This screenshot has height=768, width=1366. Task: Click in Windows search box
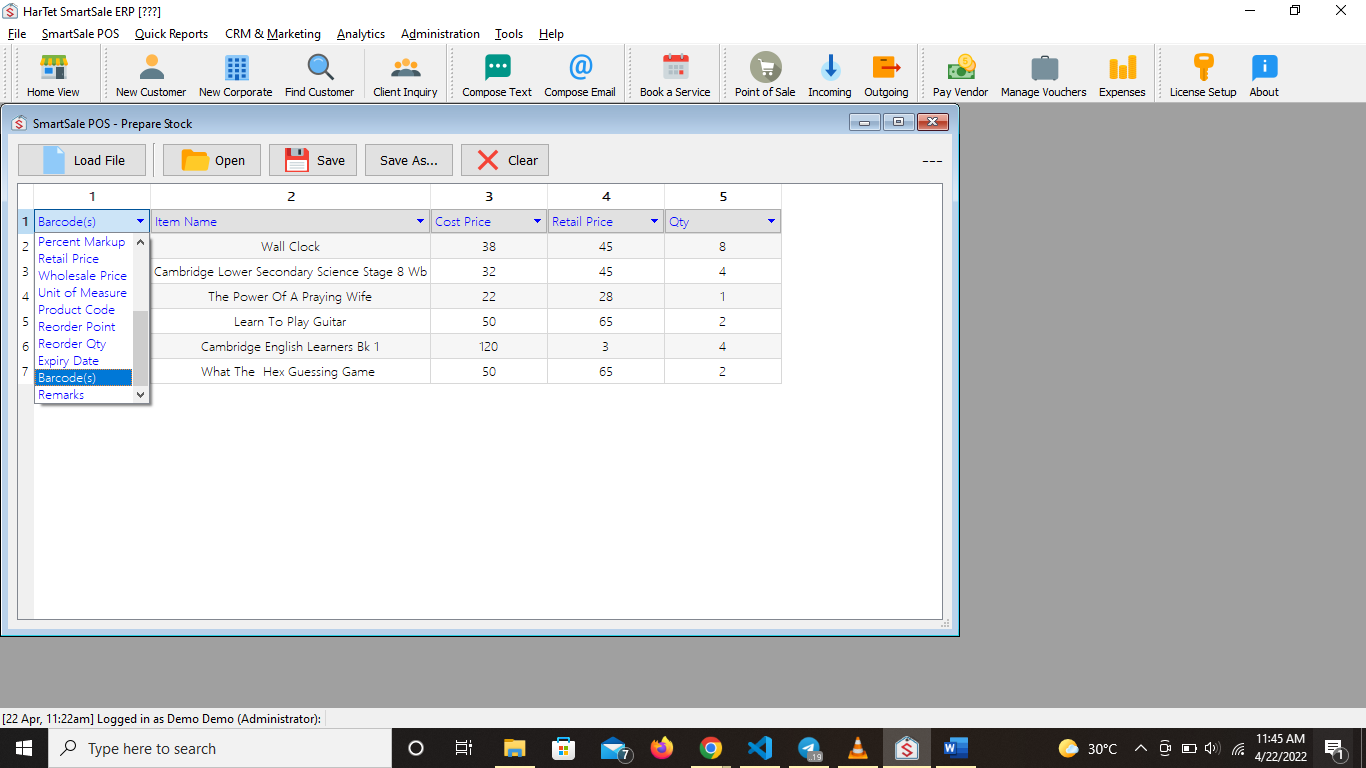(219, 748)
